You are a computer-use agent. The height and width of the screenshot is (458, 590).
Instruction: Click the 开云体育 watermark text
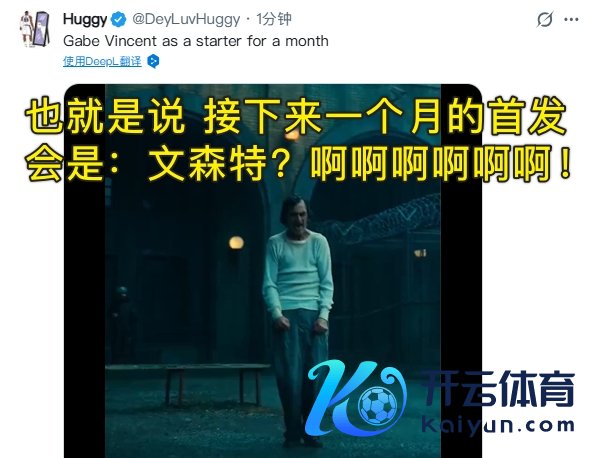[x=499, y=389]
